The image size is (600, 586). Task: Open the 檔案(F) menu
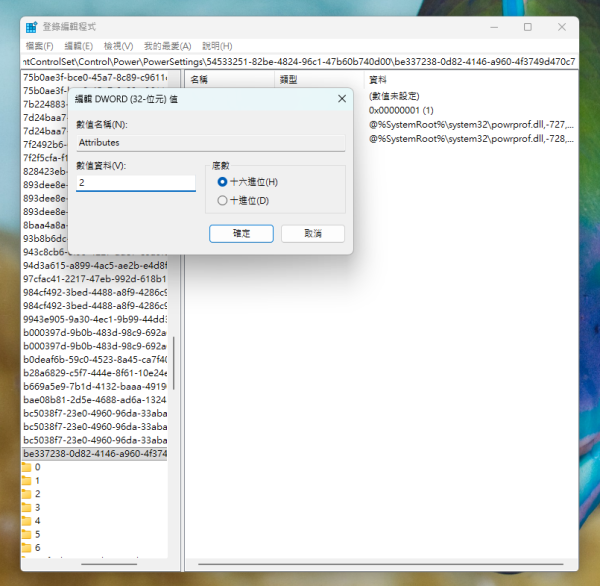39,46
